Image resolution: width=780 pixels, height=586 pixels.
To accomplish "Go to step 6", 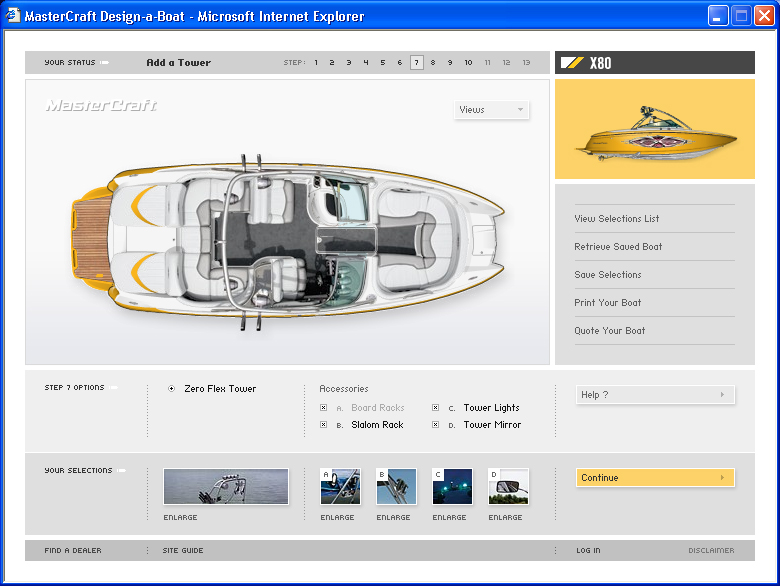I will [x=399, y=63].
